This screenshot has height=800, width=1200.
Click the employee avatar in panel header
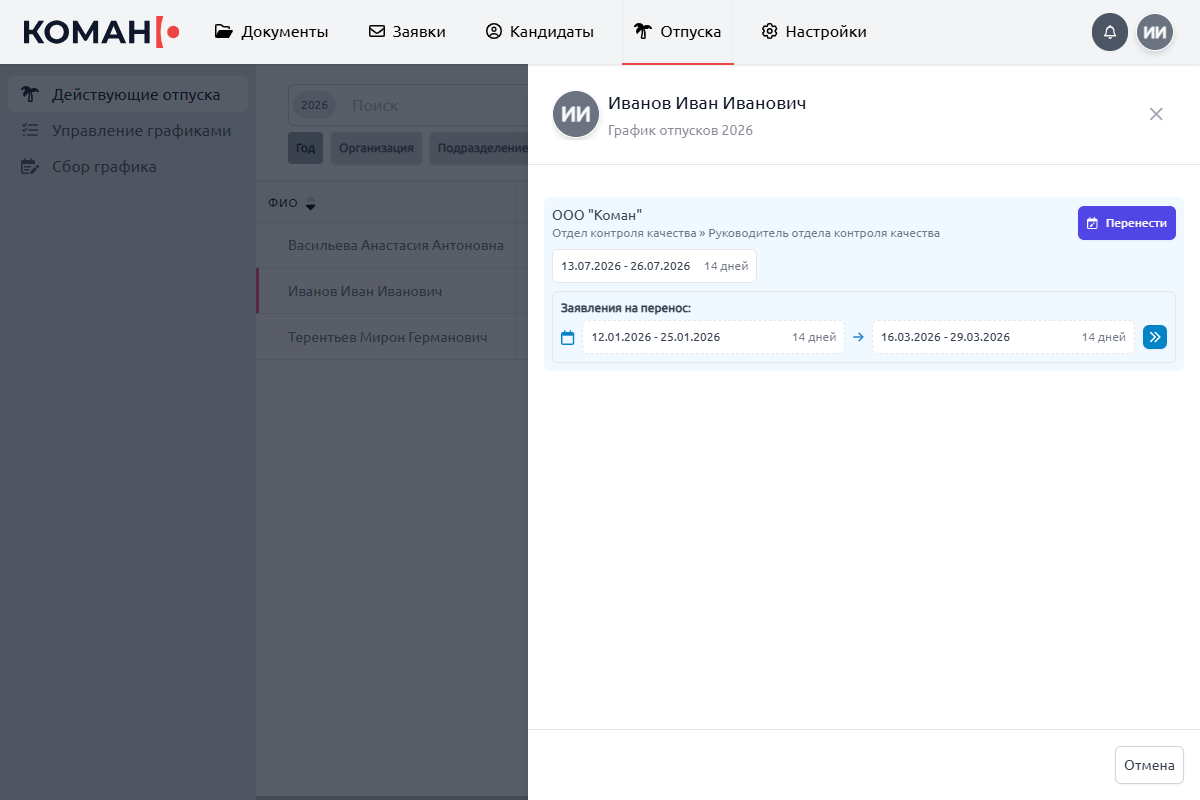pos(575,114)
